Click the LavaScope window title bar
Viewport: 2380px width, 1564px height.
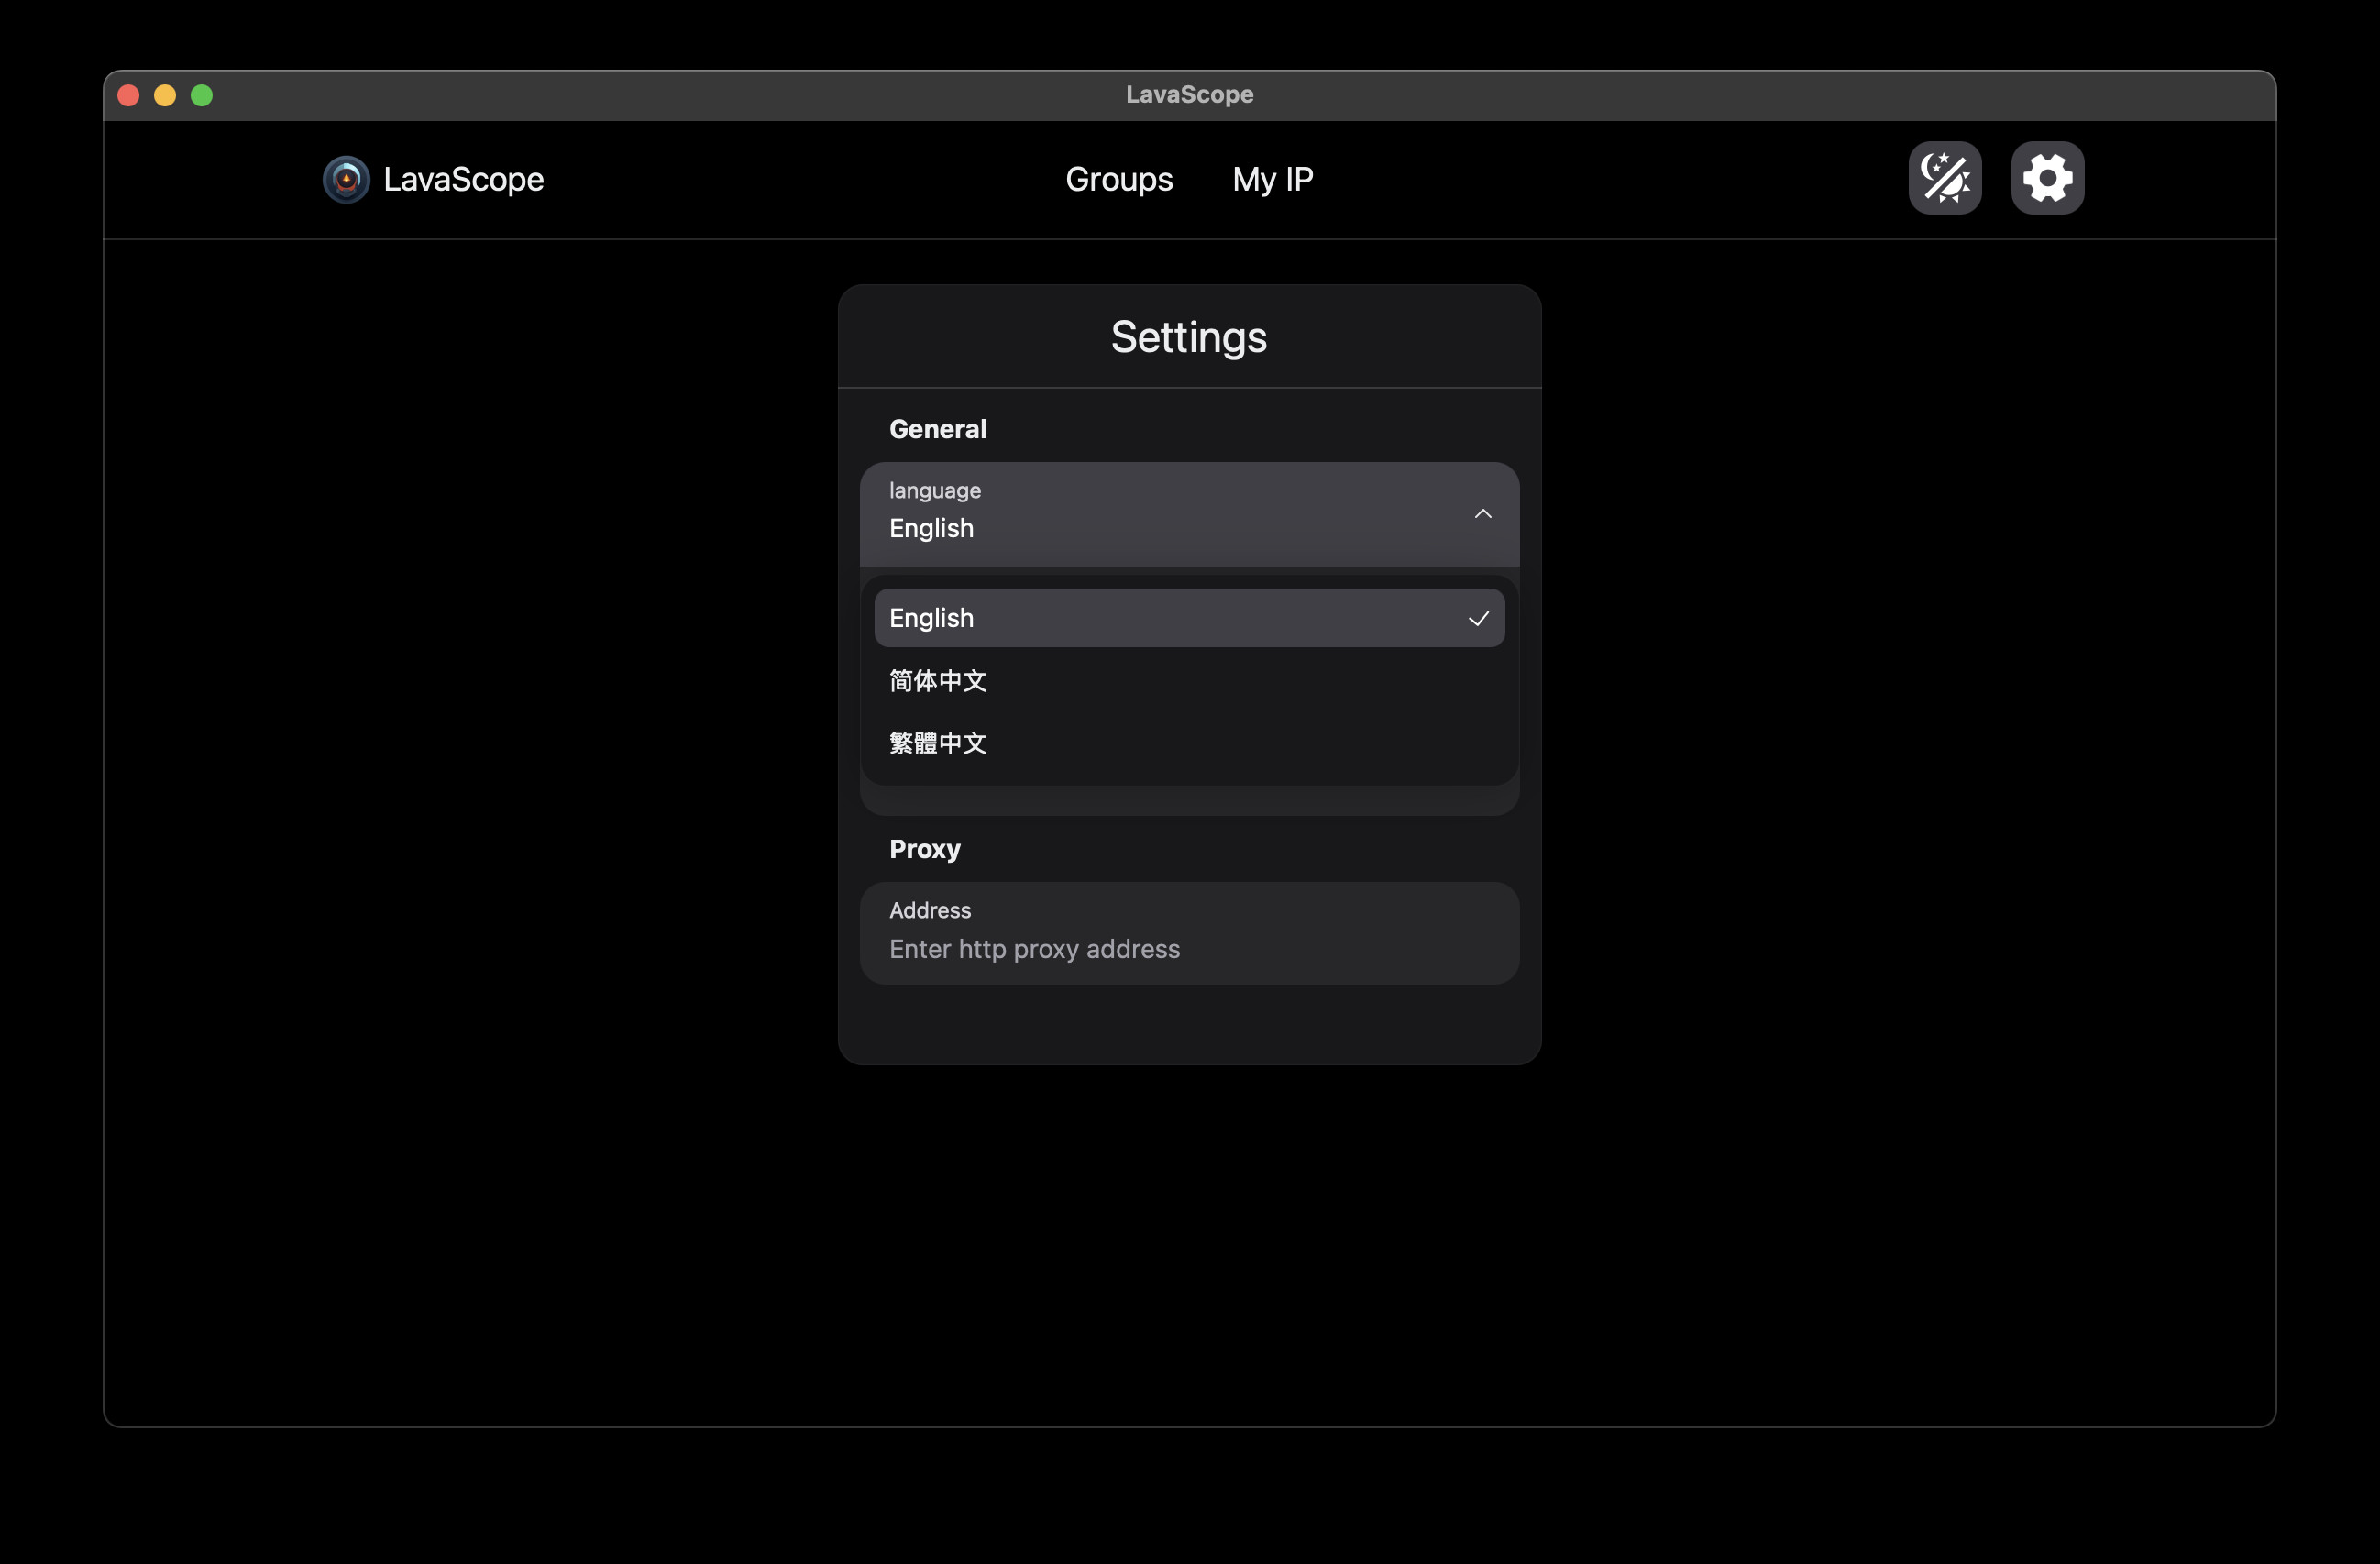[1188, 94]
